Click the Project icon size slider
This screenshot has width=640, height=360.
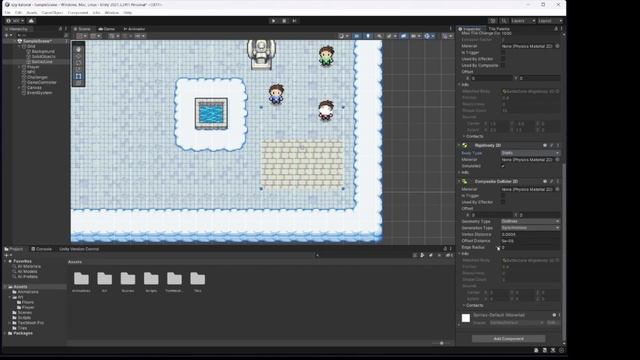point(441,343)
